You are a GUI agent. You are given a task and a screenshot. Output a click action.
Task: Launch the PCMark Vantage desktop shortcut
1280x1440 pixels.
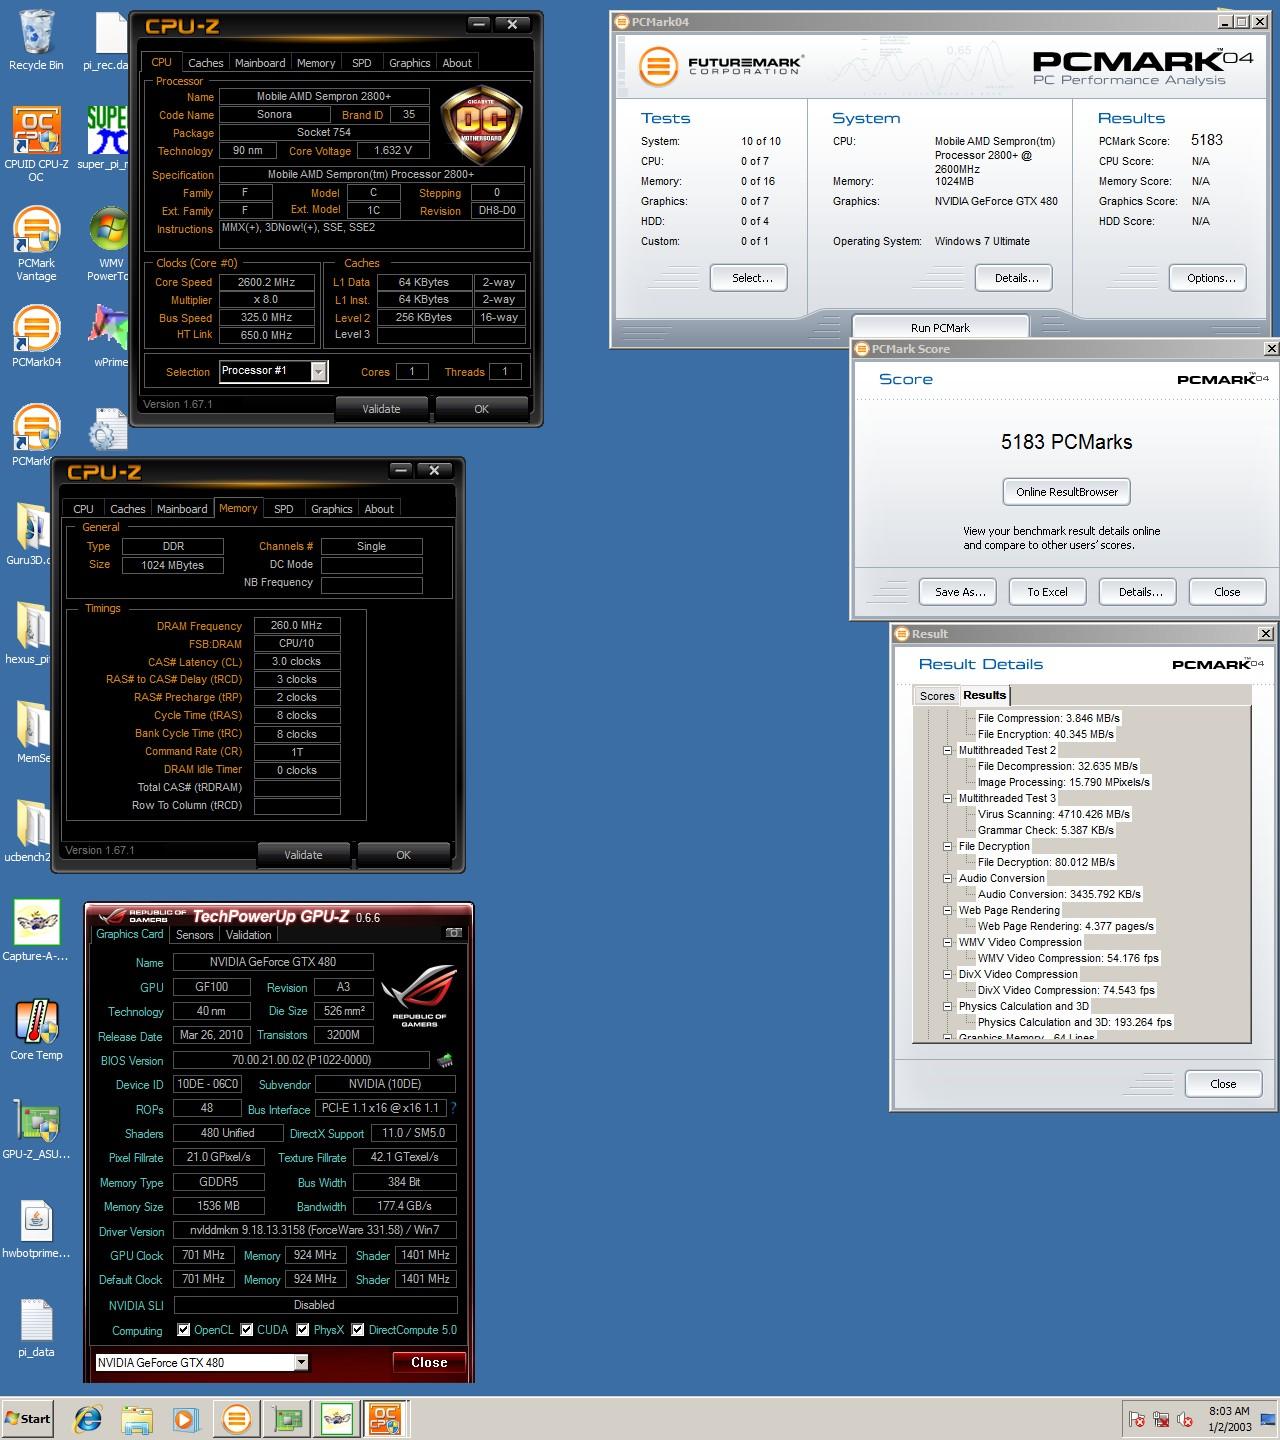click(36, 243)
